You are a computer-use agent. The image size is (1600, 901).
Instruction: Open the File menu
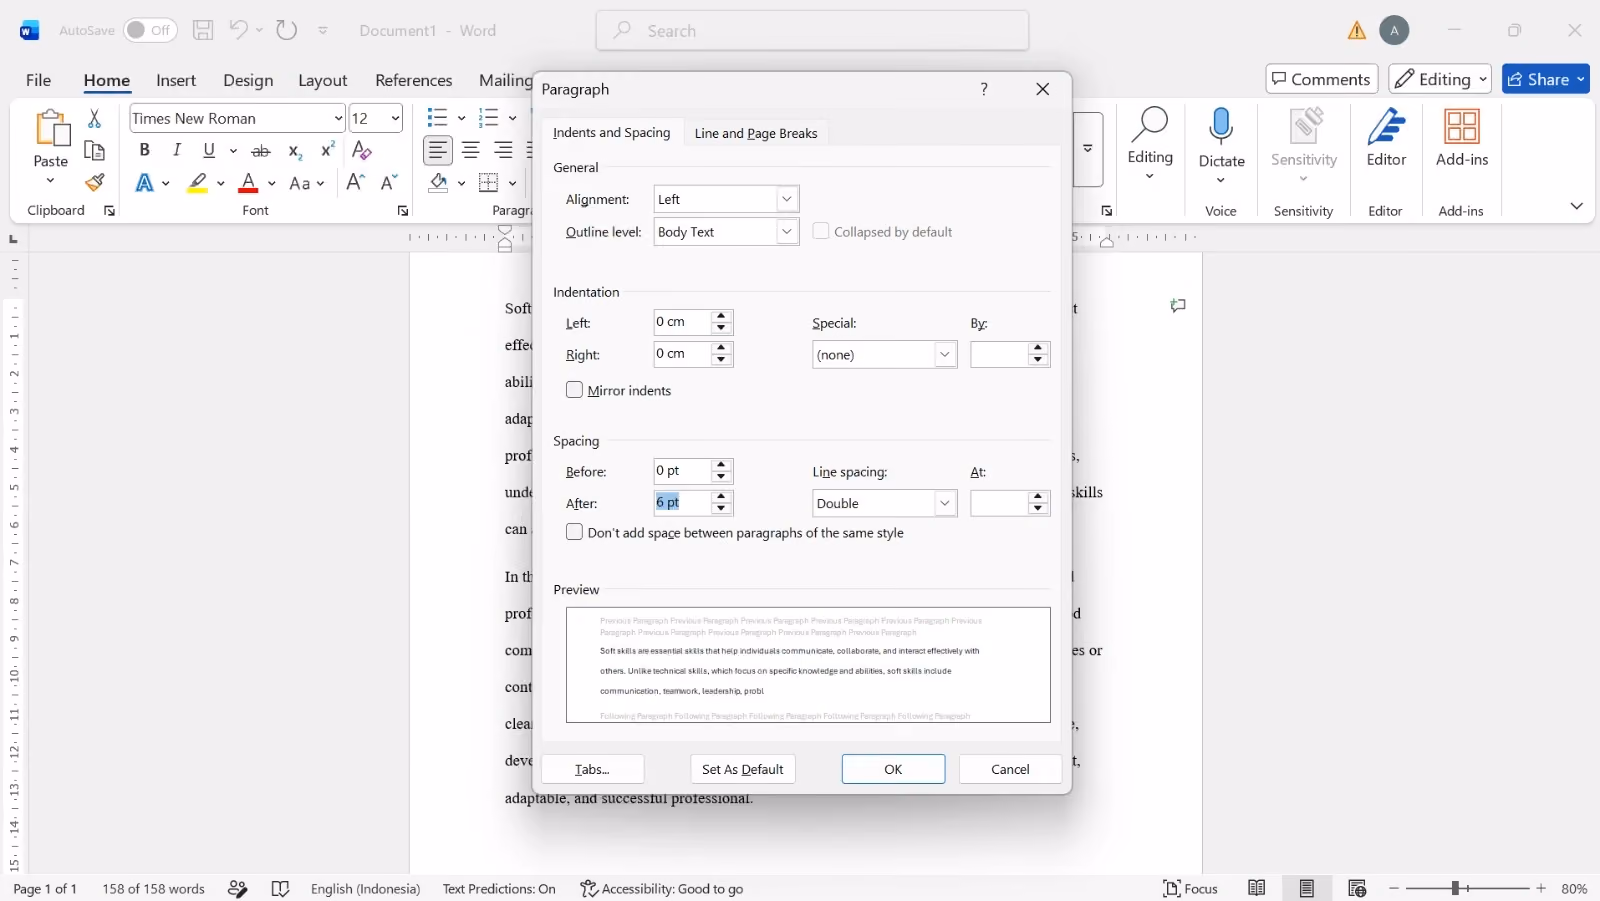38,80
